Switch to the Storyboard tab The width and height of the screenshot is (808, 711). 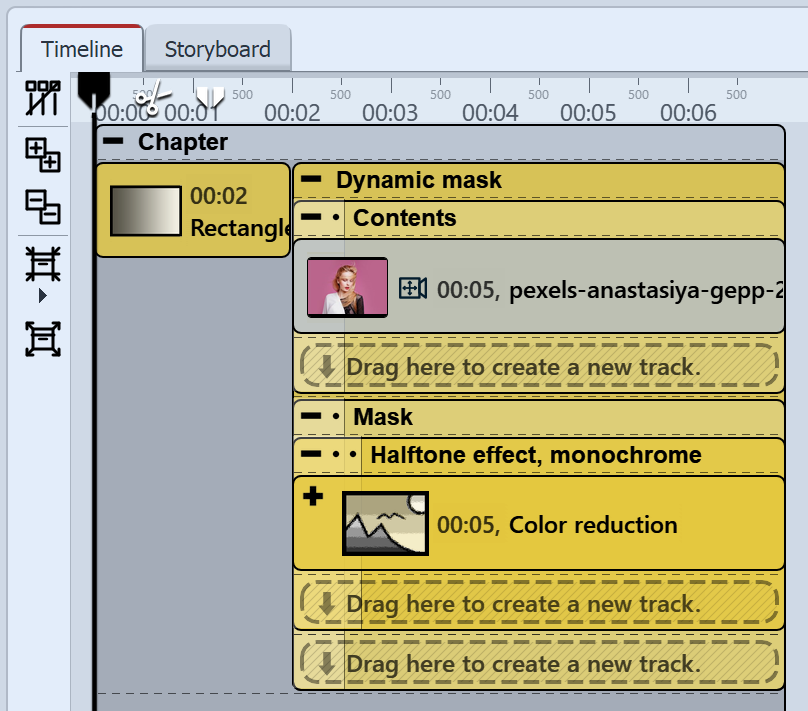coord(217,48)
